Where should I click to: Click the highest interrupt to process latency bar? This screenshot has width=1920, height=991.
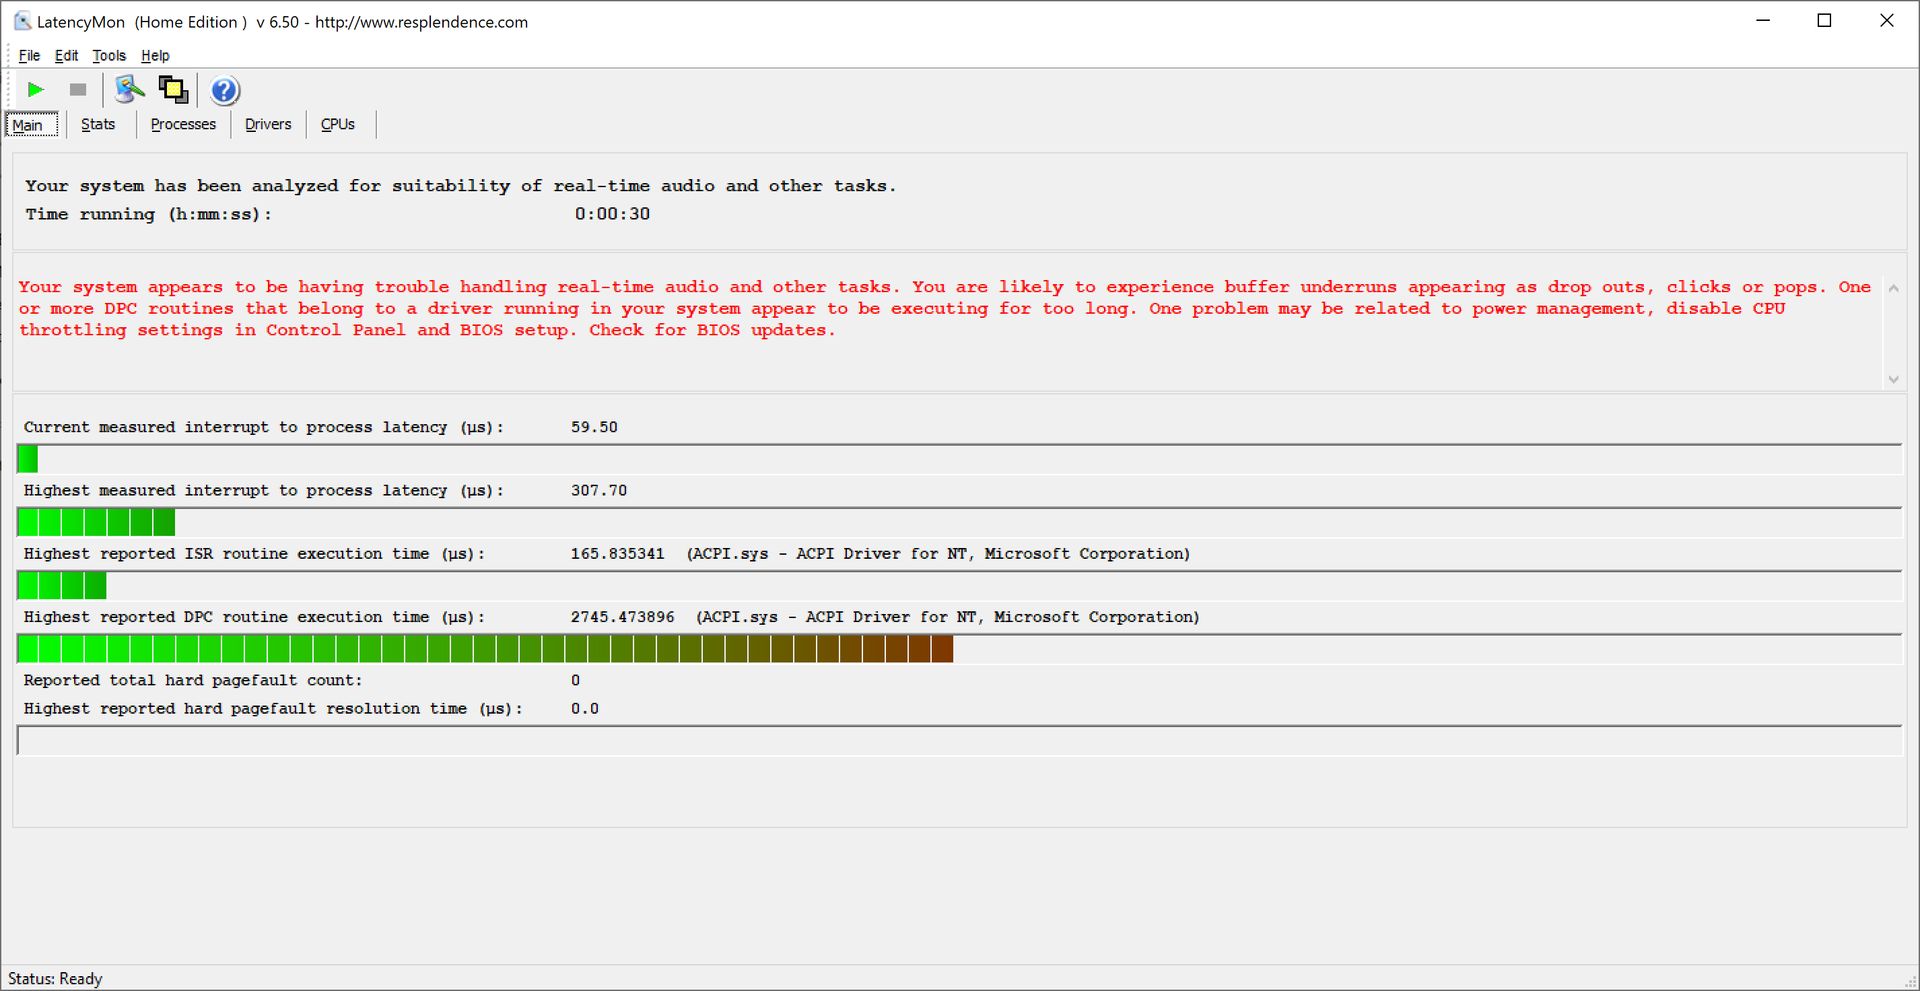pos(959,522)
